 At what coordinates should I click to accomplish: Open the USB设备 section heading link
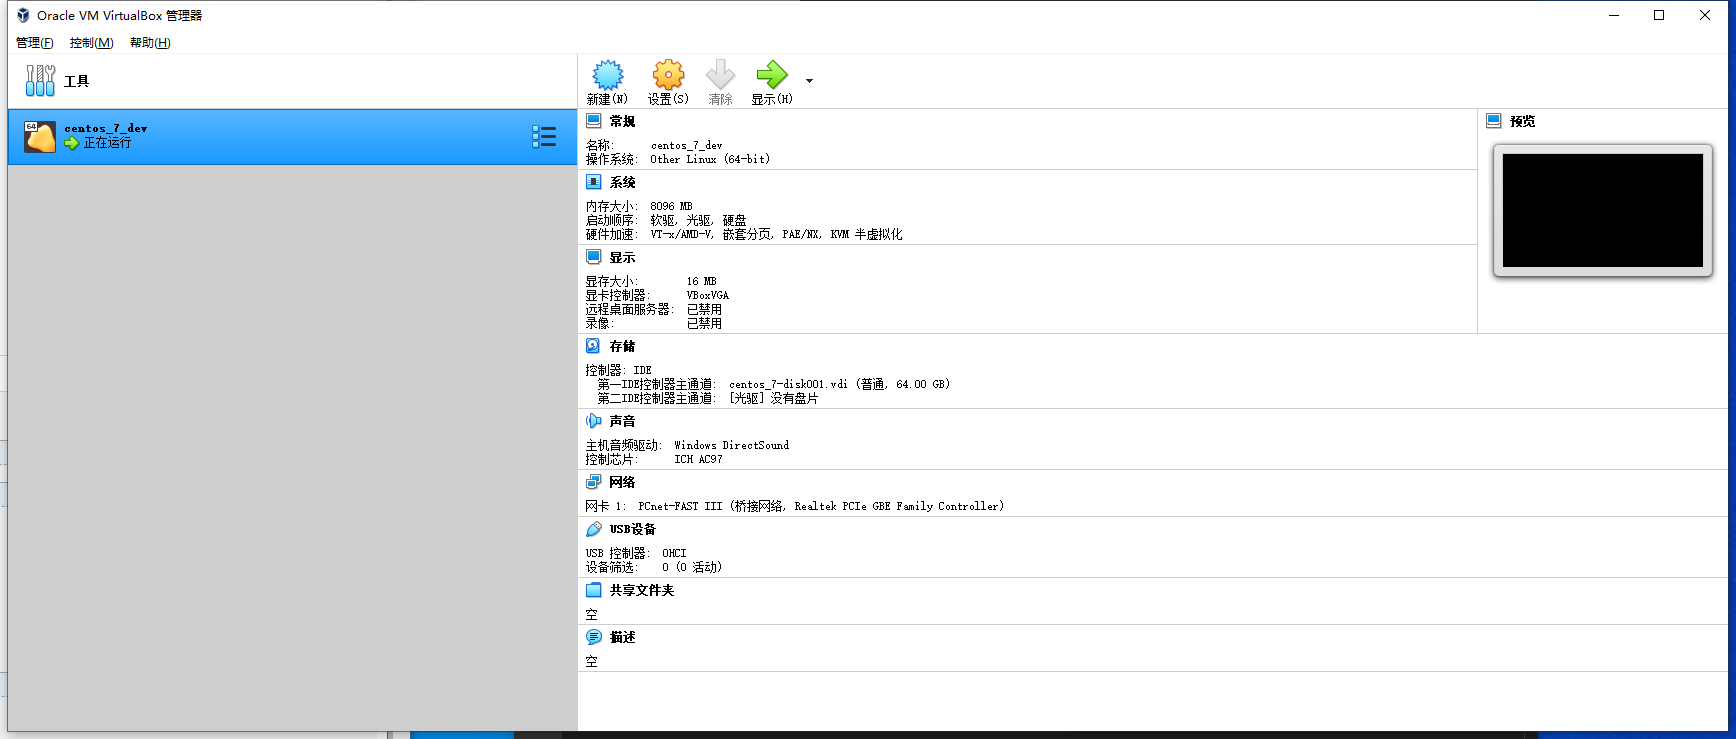coord(633,529)
